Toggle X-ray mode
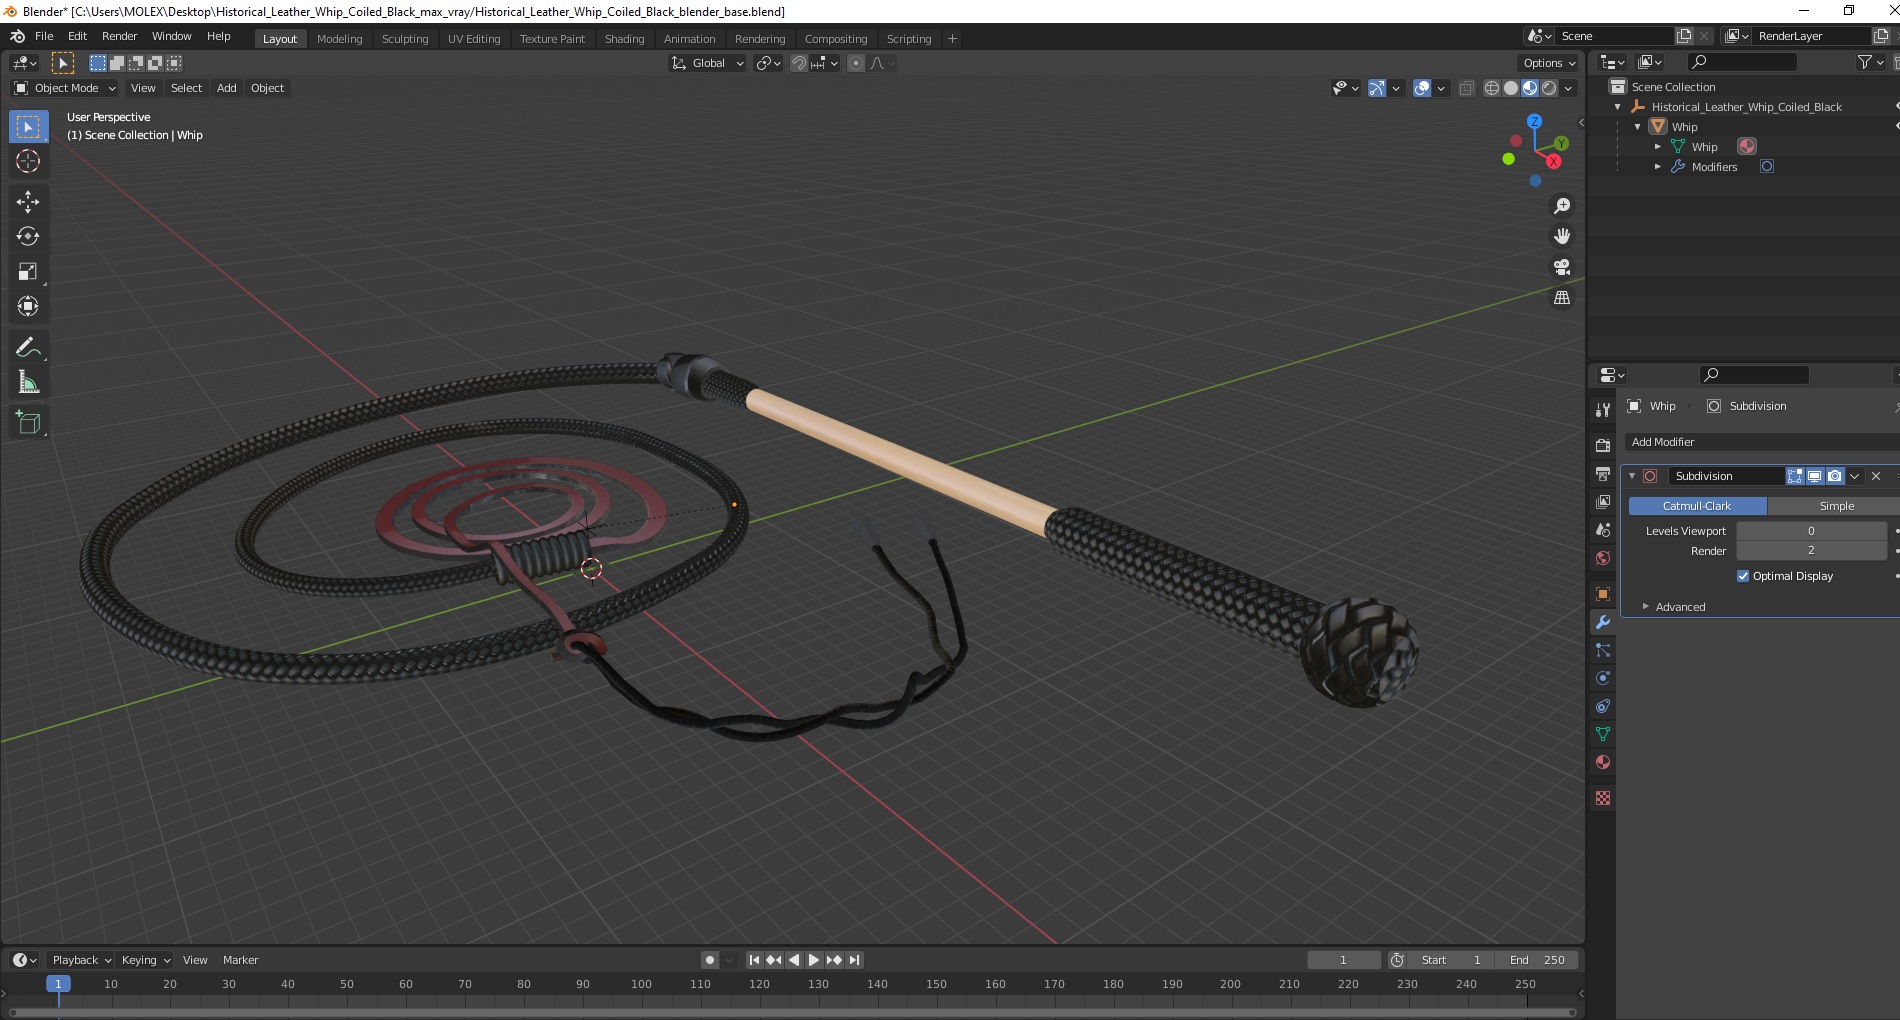The width and height of the screenshot is (1900, 1020). (x=1466, y=88)
